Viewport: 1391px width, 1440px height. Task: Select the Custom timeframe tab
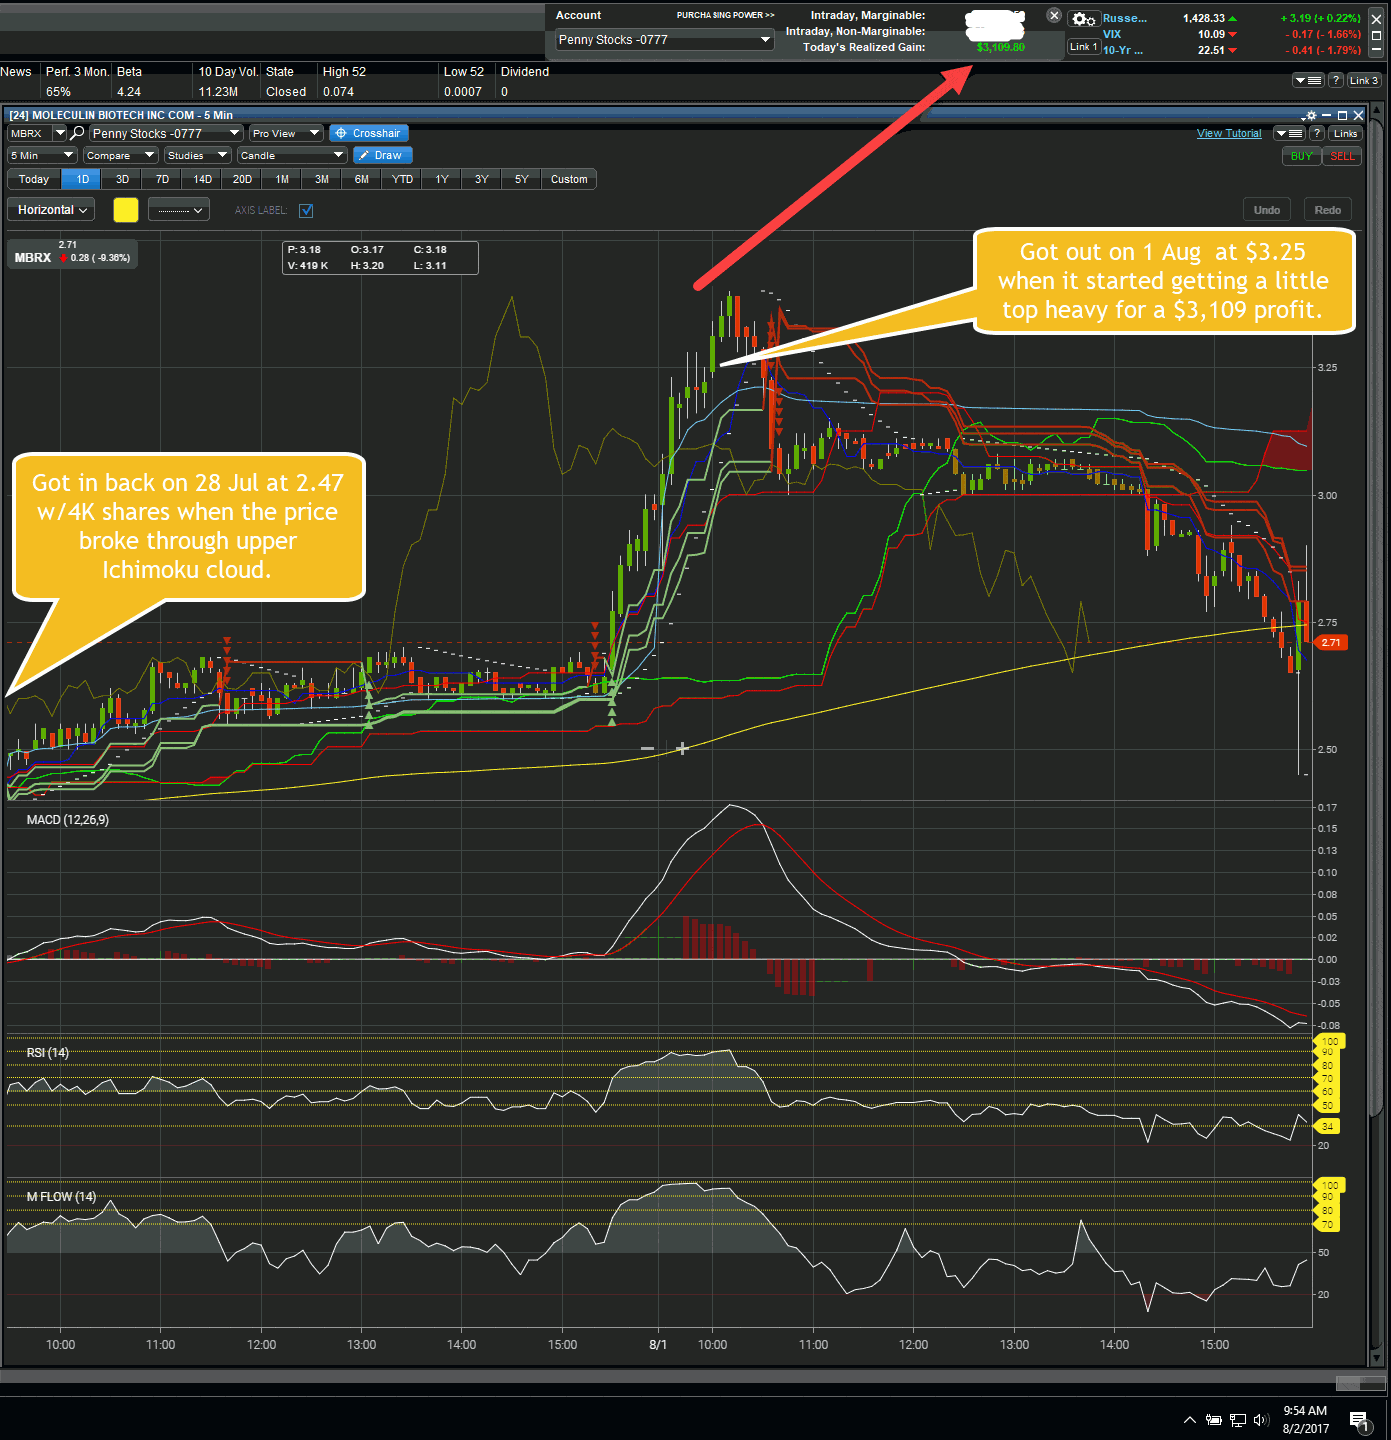(568, 179)
